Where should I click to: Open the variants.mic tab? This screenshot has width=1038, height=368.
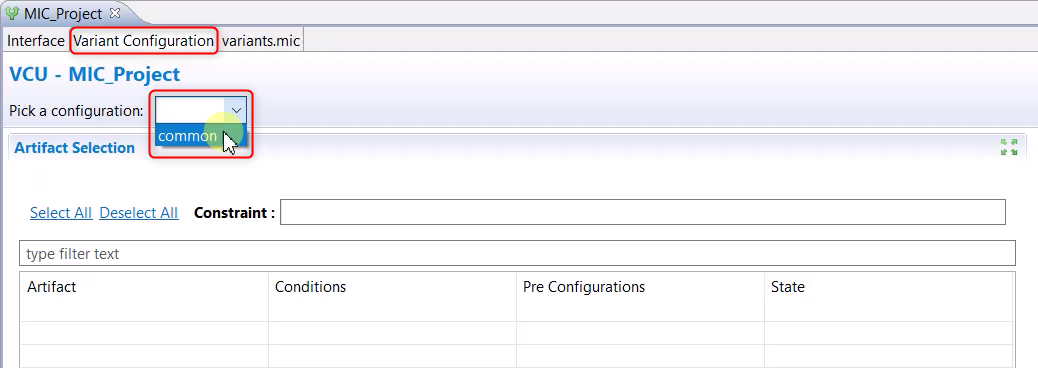261,41
